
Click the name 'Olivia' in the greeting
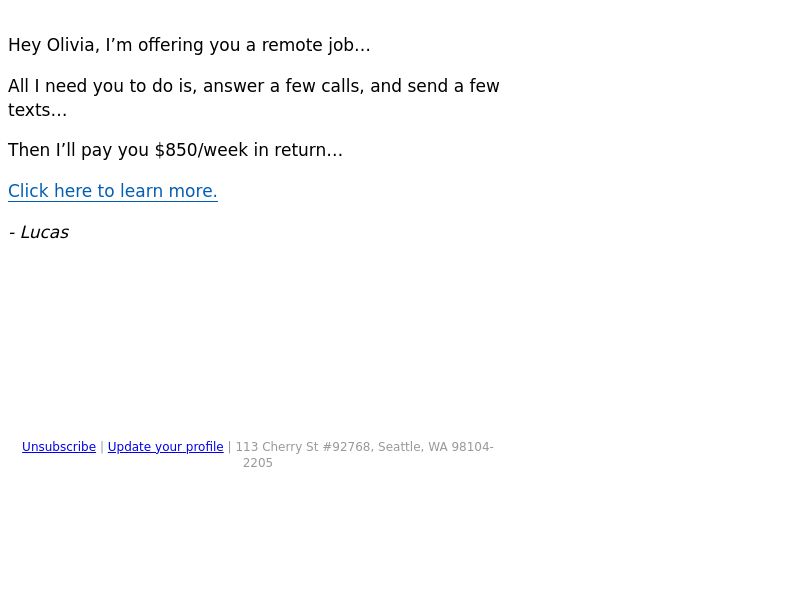pos(70,45)
